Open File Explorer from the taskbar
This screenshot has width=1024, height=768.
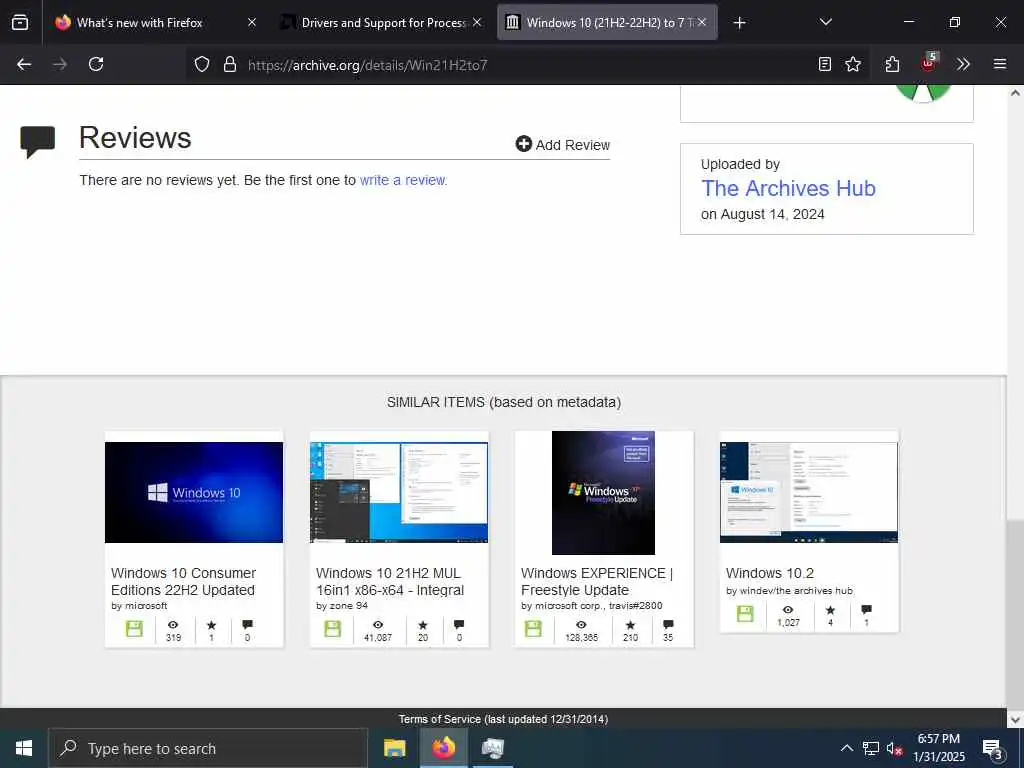coord(394,748)
